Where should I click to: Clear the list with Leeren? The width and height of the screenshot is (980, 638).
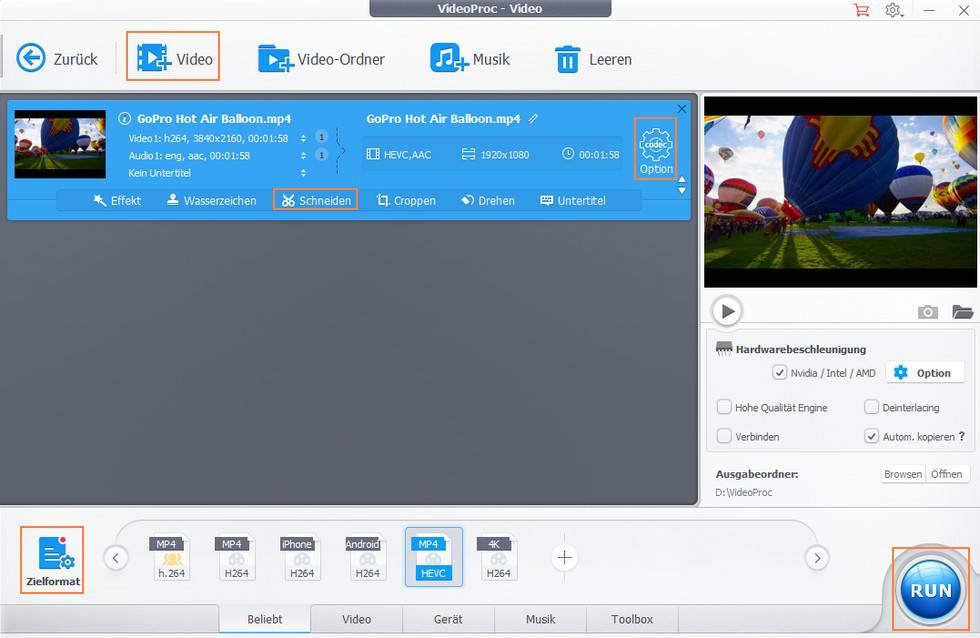(x=593, y=59)
